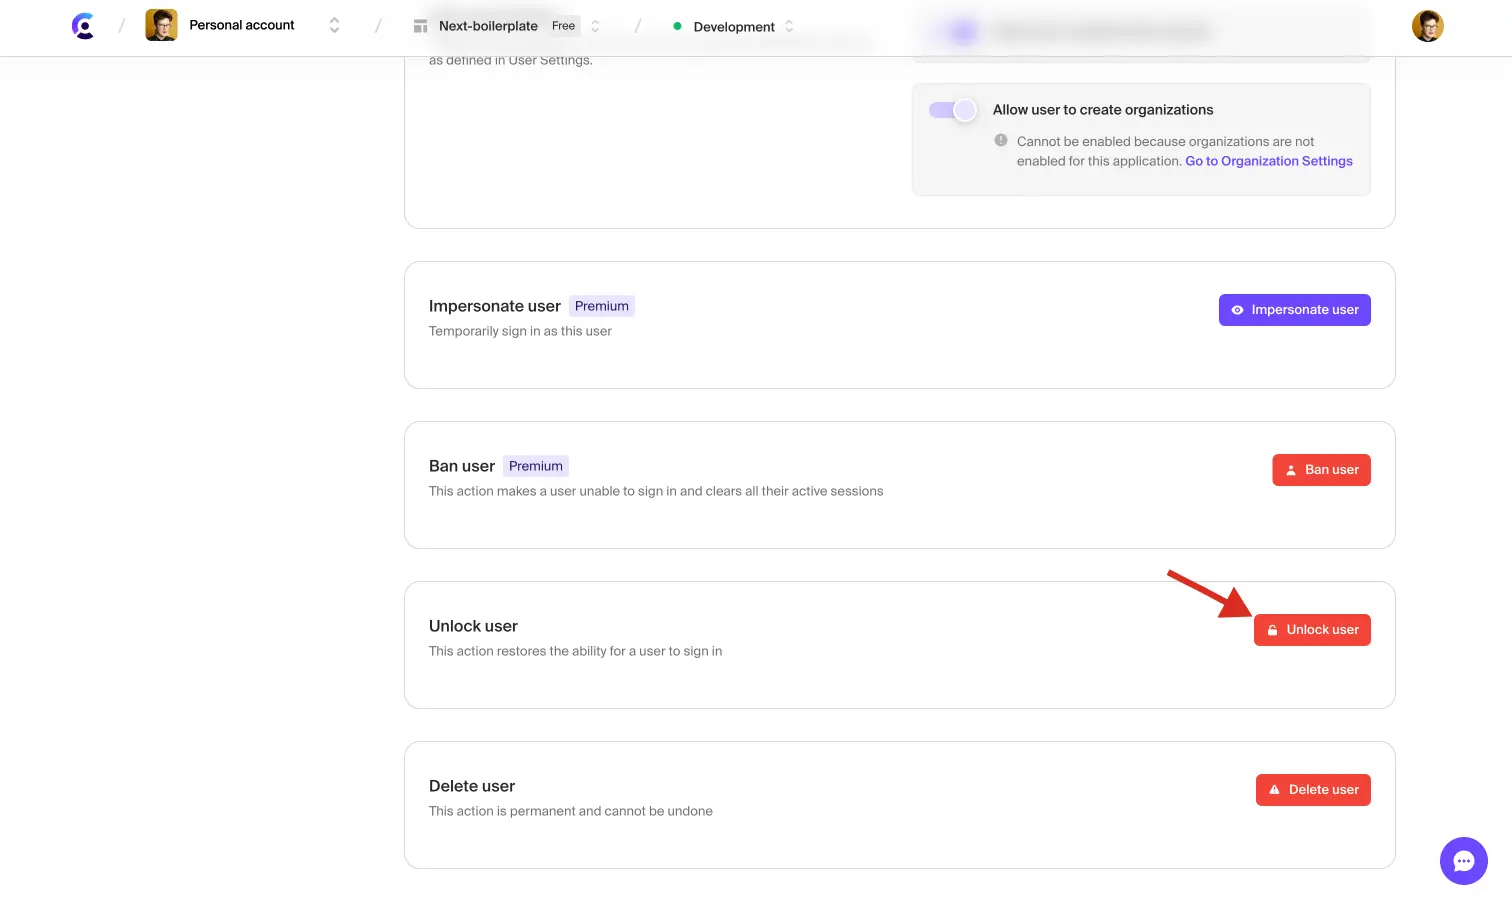
Task: Click the Next-boilerplate application icon
Action: (x=421, y=26)
